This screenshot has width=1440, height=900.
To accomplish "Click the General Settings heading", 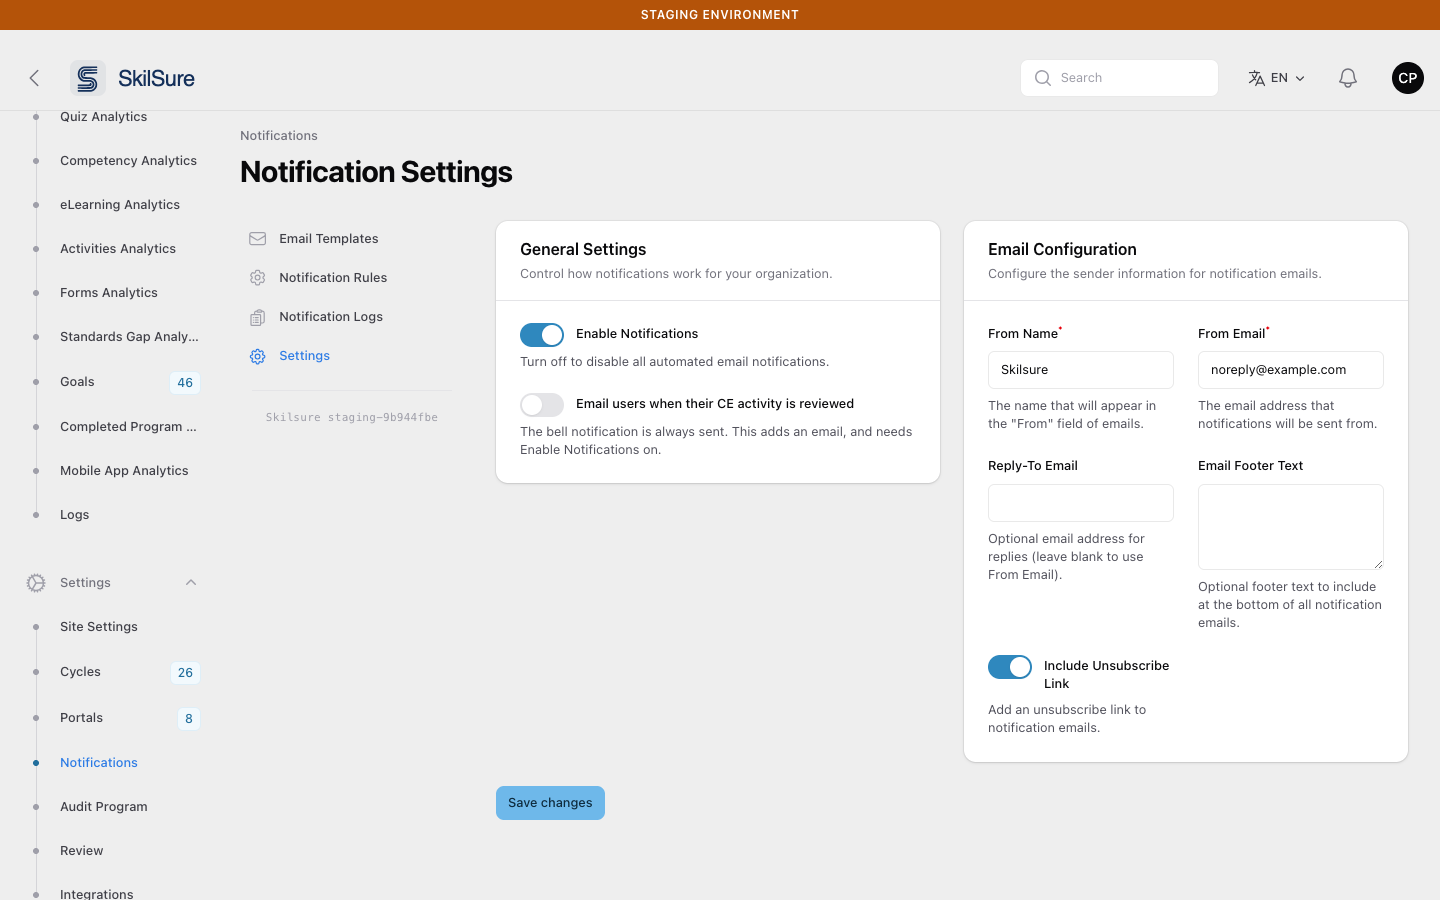I will pos(583,250).
